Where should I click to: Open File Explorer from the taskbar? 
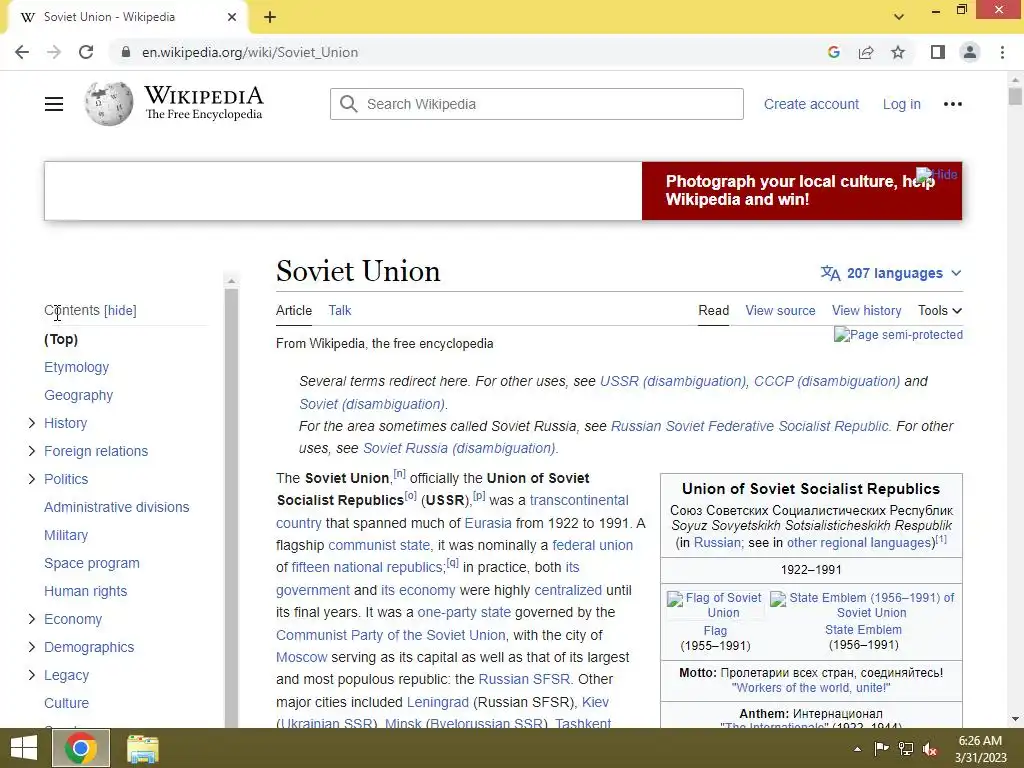click(142, 748)
